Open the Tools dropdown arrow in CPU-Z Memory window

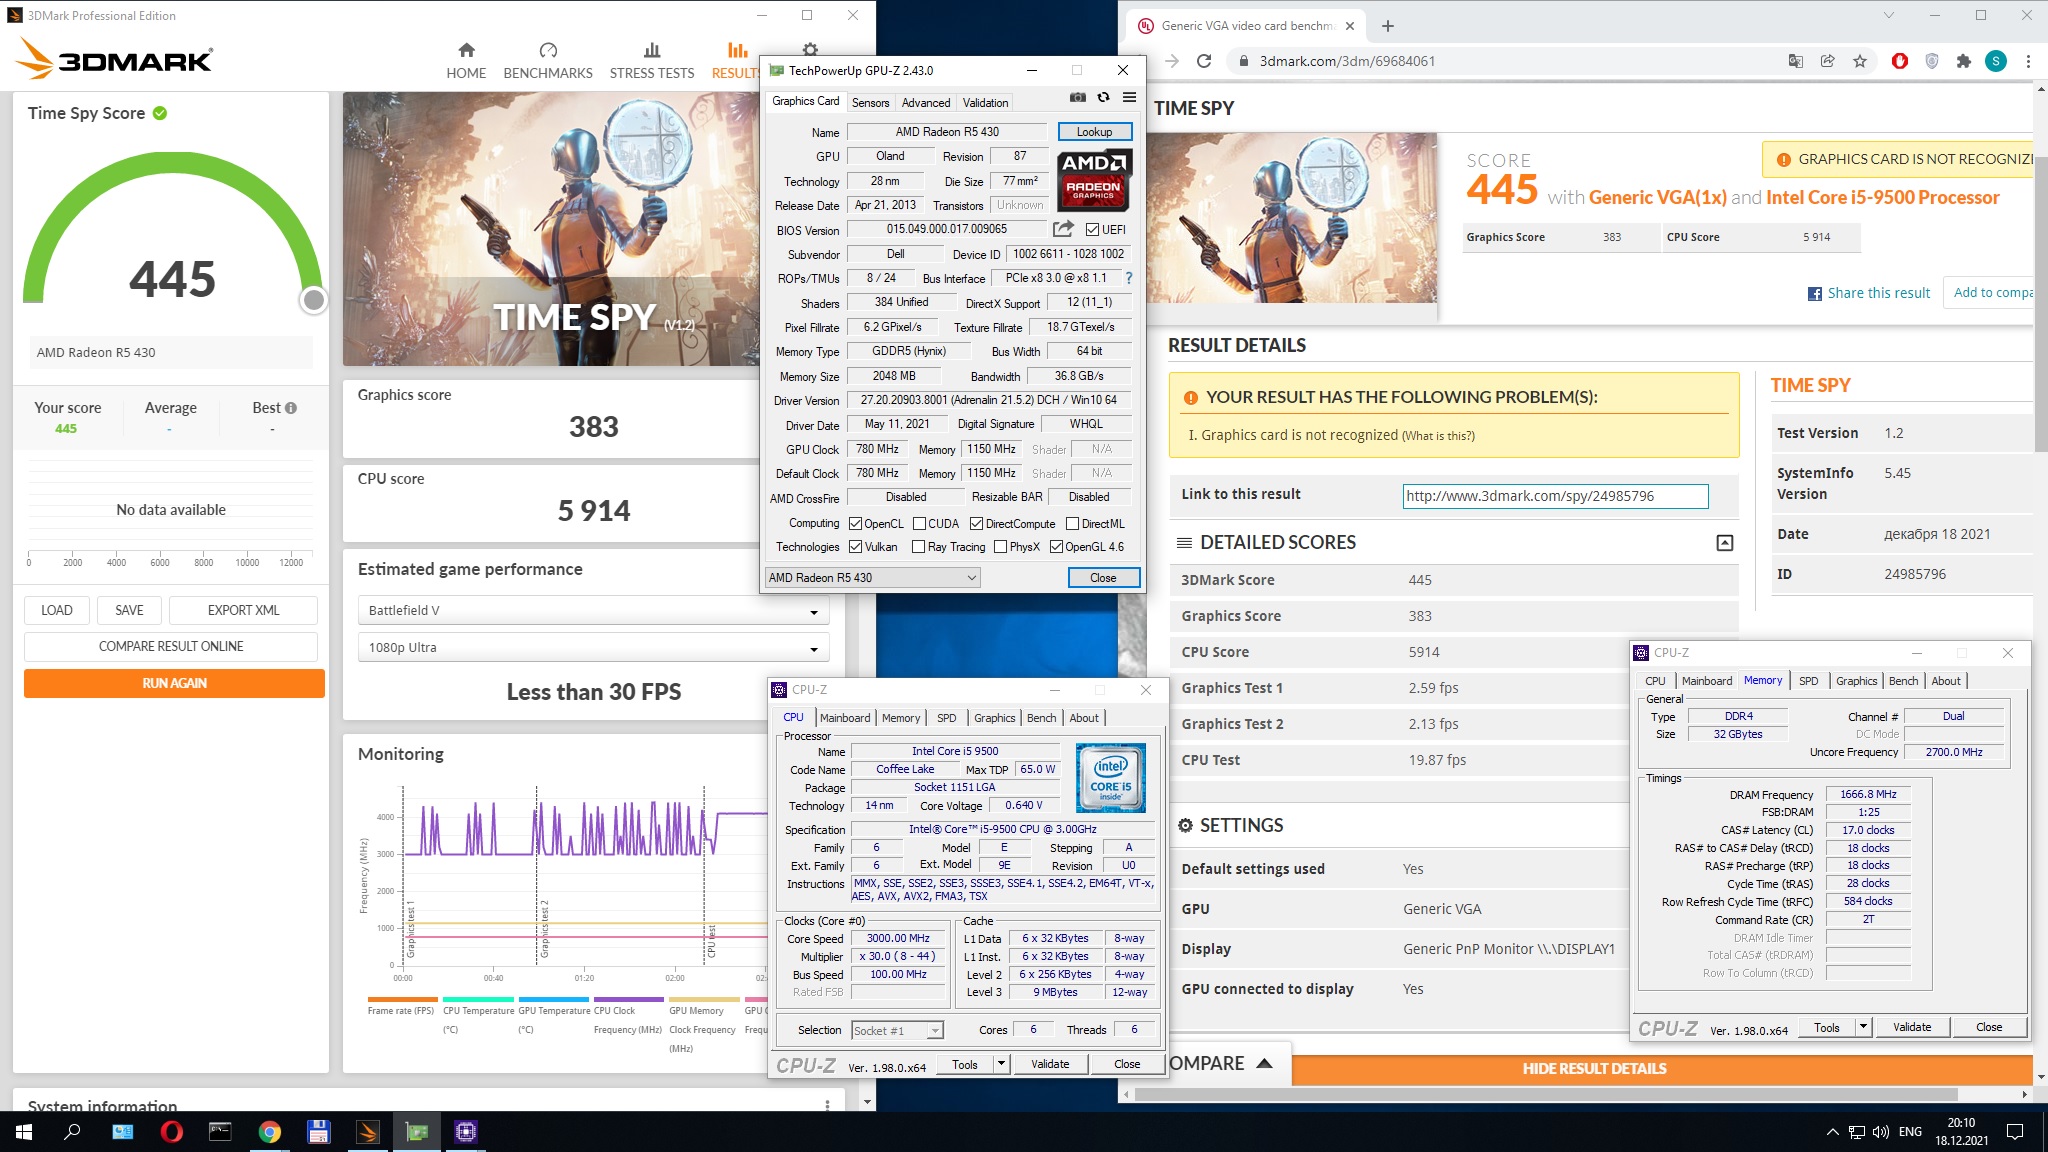pyautogui.click(x=1863, y=1027)
